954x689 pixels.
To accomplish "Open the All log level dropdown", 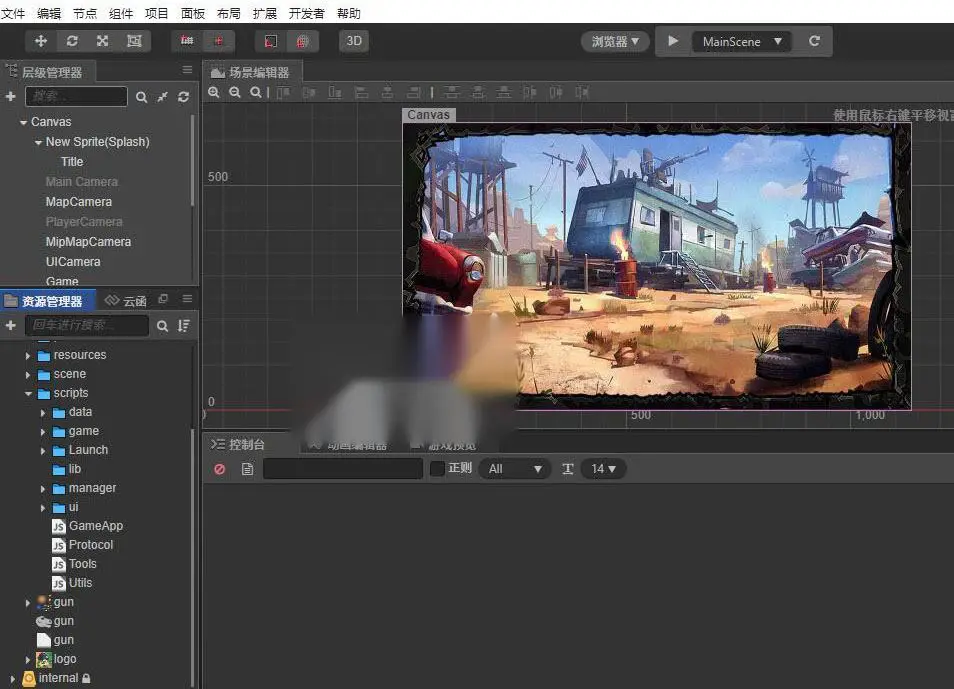I will [515, 469].
